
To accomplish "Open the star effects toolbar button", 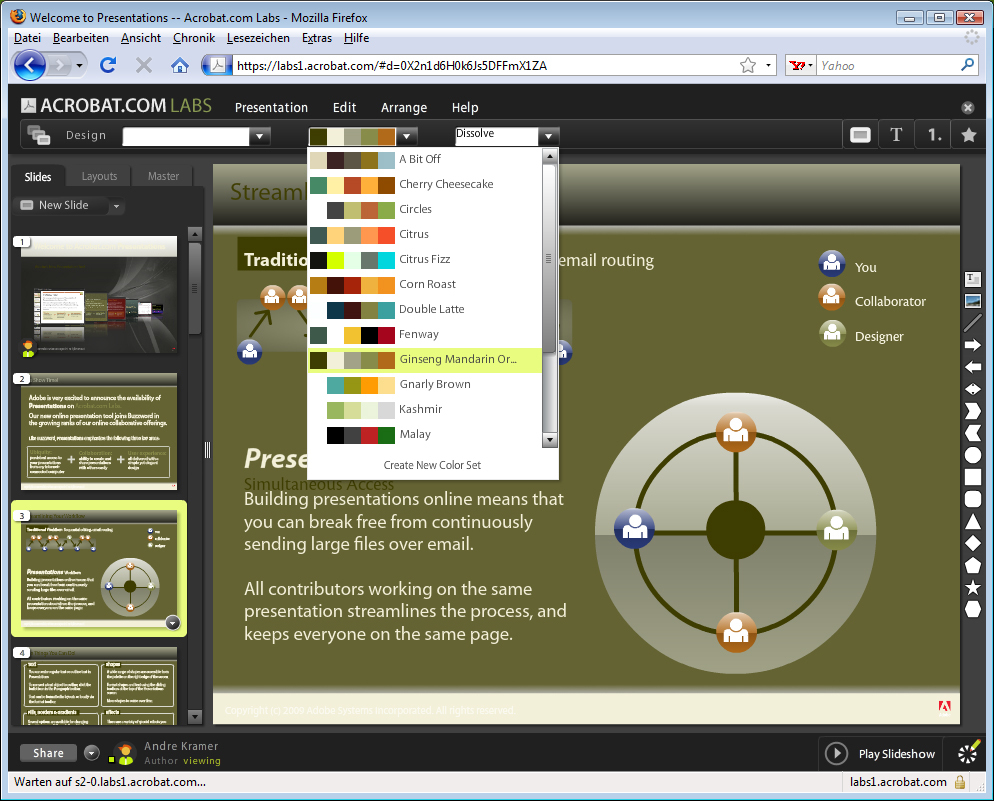I will 969,135.
